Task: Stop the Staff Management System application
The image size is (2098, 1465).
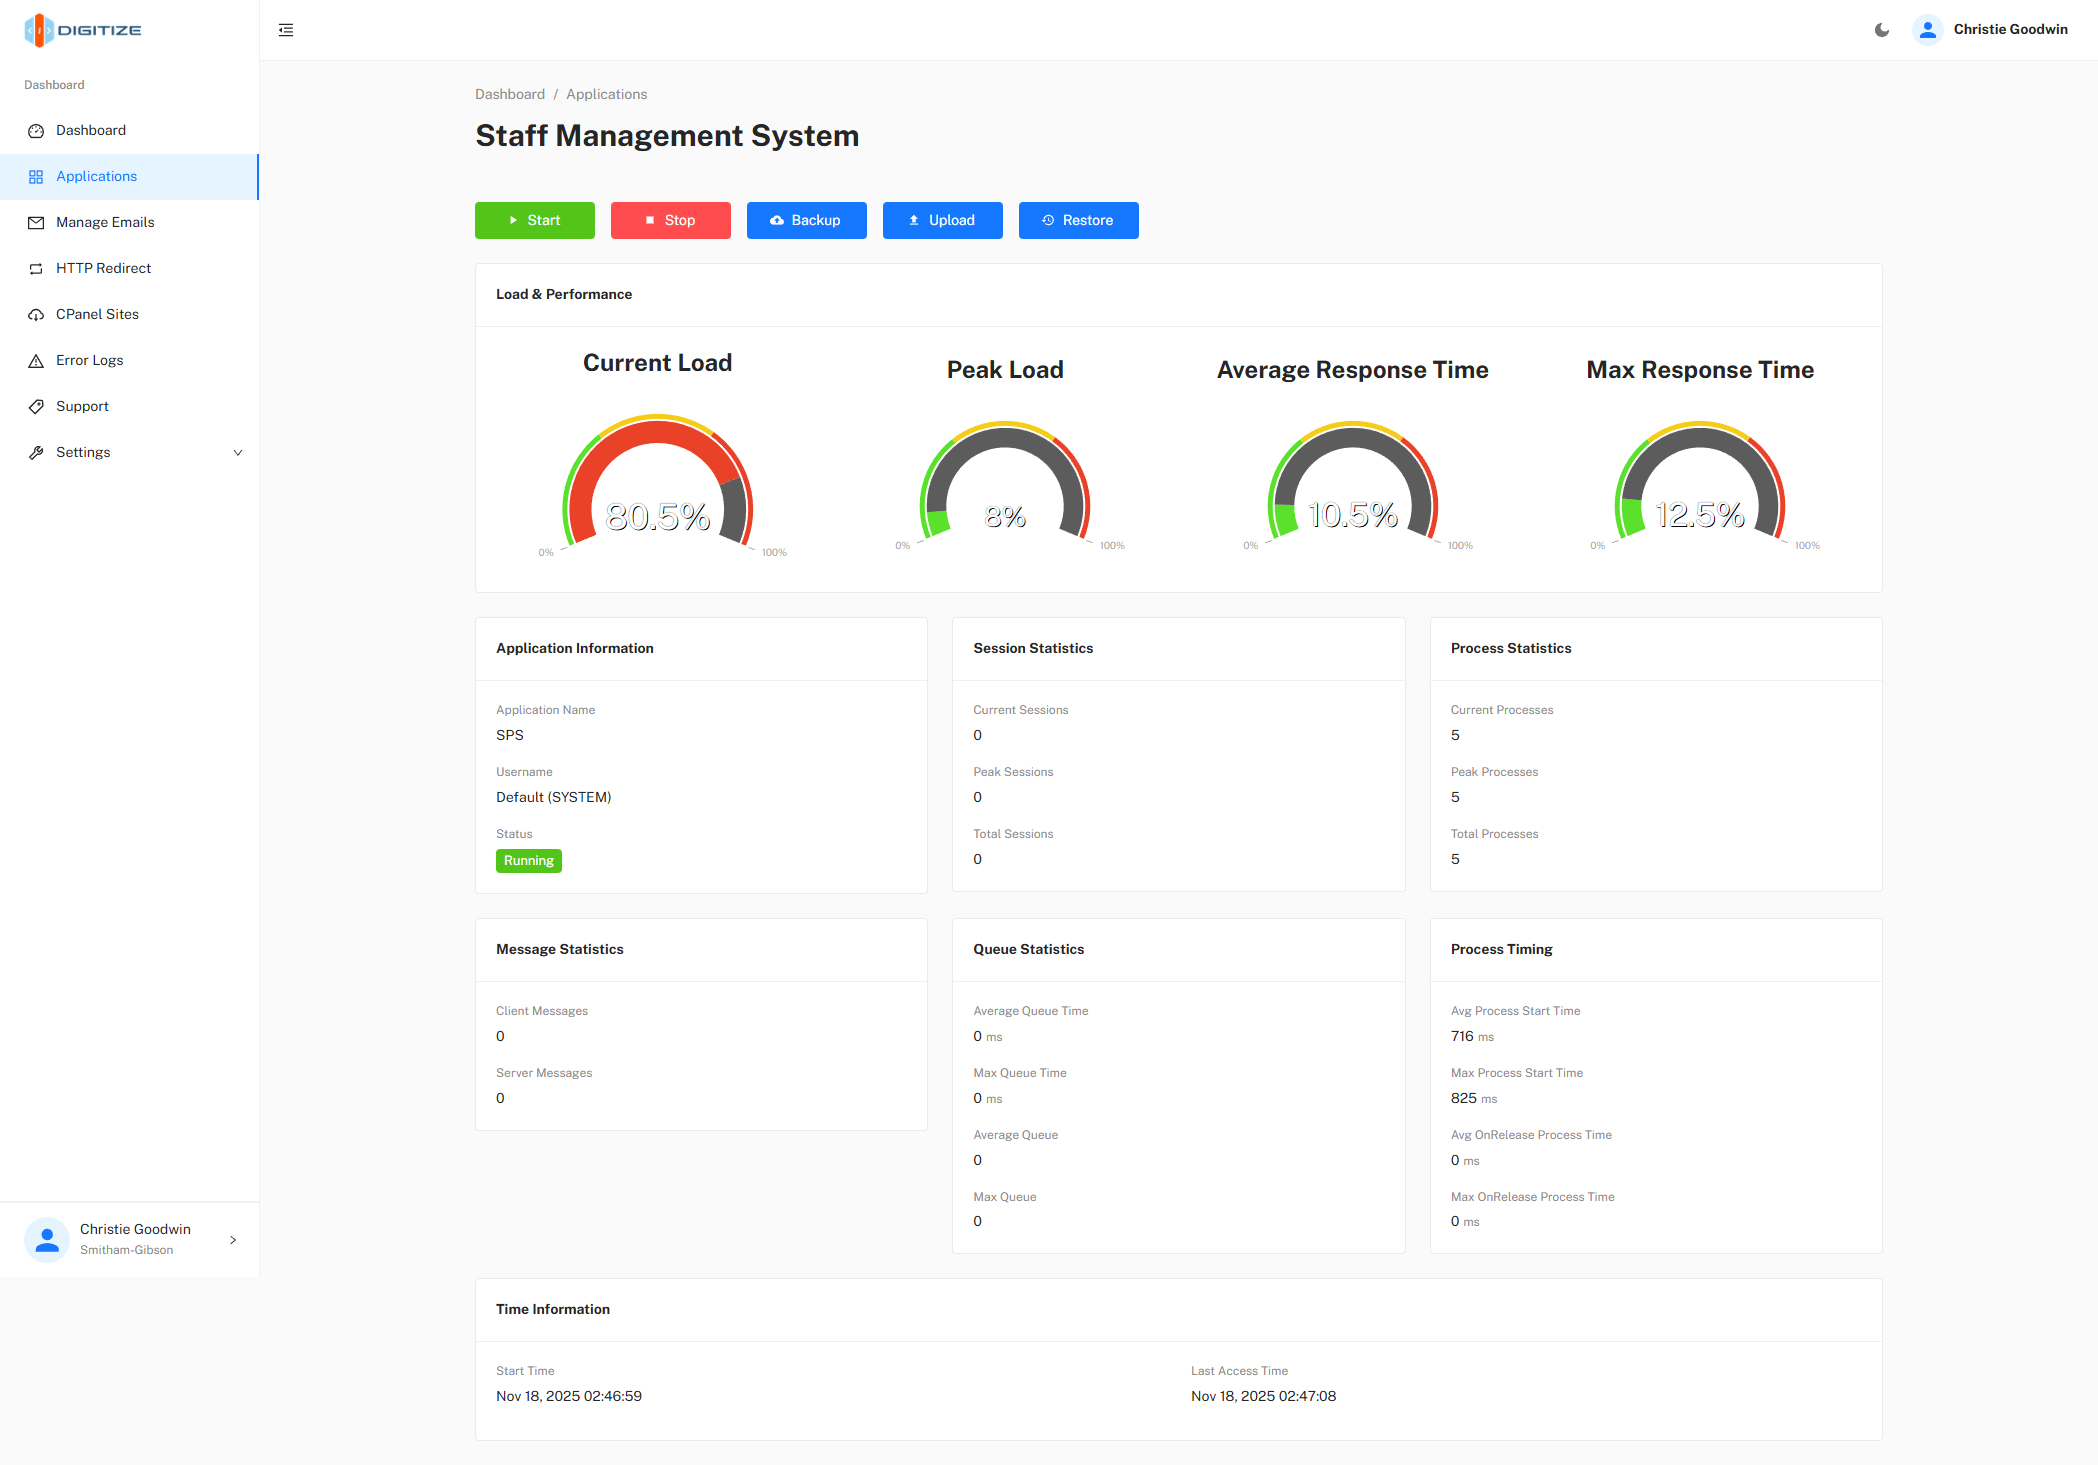Action: (670, 220)
